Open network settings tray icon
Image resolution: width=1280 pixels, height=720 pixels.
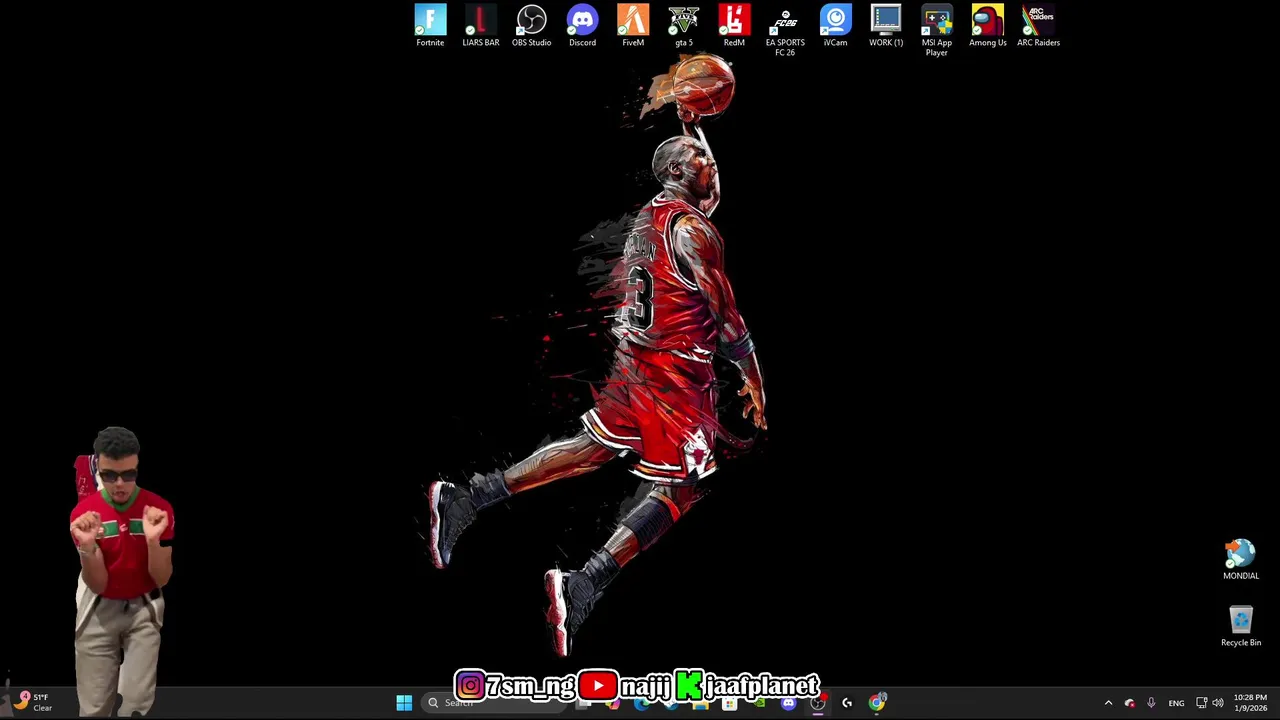[1201, 703]
